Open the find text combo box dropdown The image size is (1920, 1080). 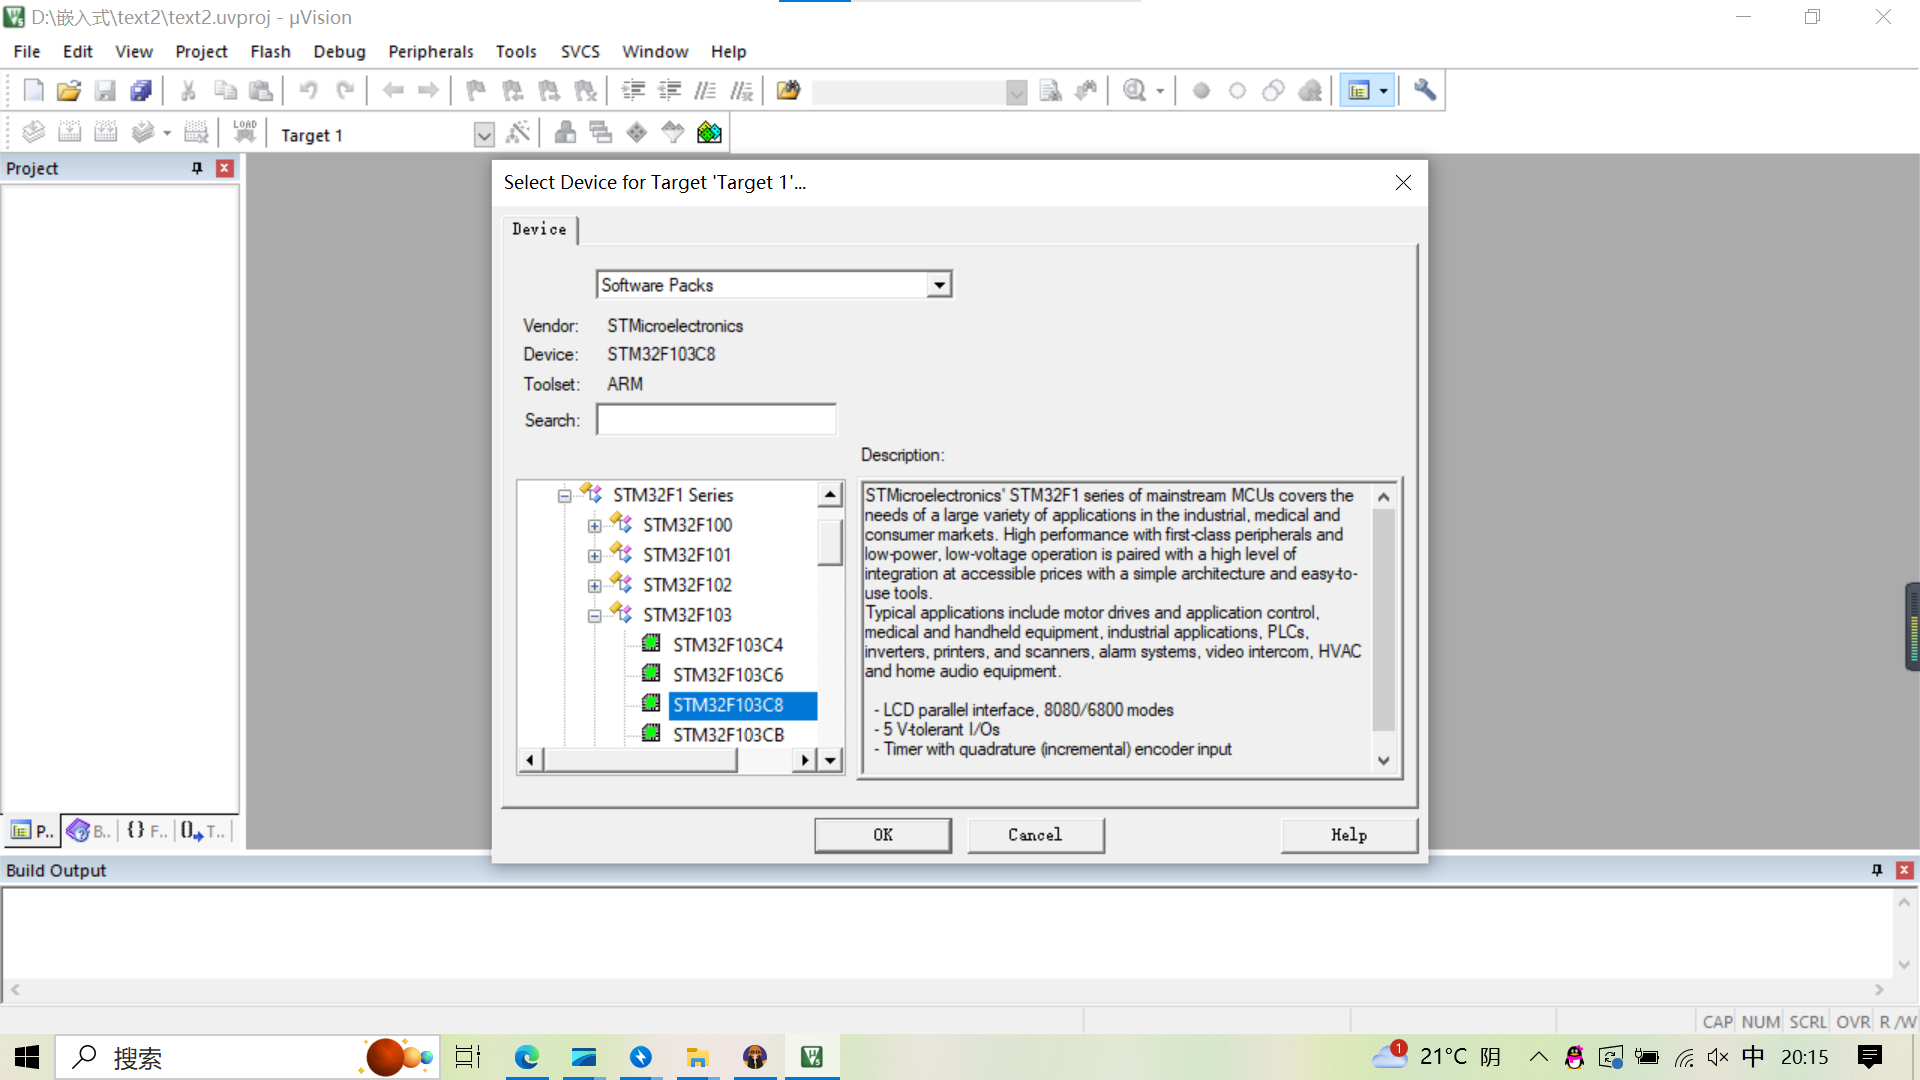pyautogui.click(x=1016, y=93)
